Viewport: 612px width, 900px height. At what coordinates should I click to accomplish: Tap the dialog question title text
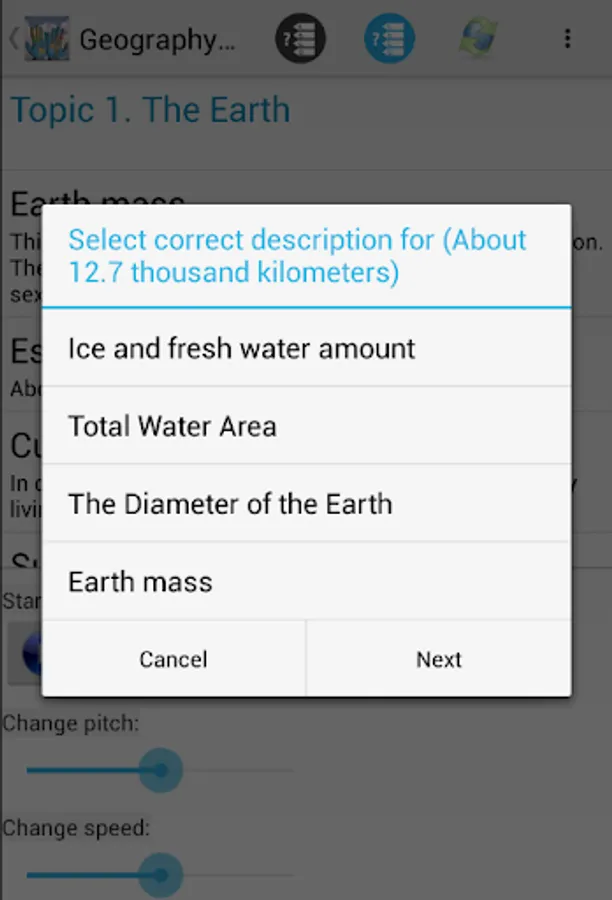coord(297,255)
